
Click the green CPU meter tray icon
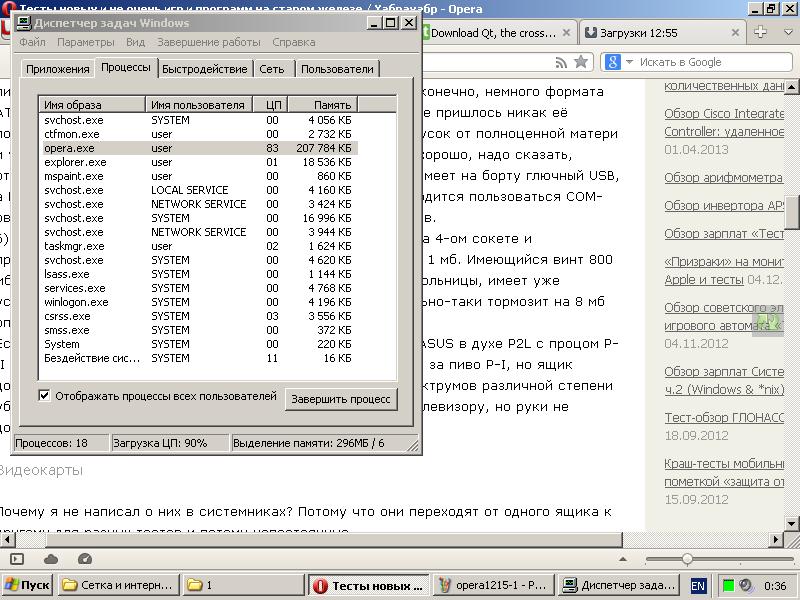pyautogui.click(x=729, y=585)
